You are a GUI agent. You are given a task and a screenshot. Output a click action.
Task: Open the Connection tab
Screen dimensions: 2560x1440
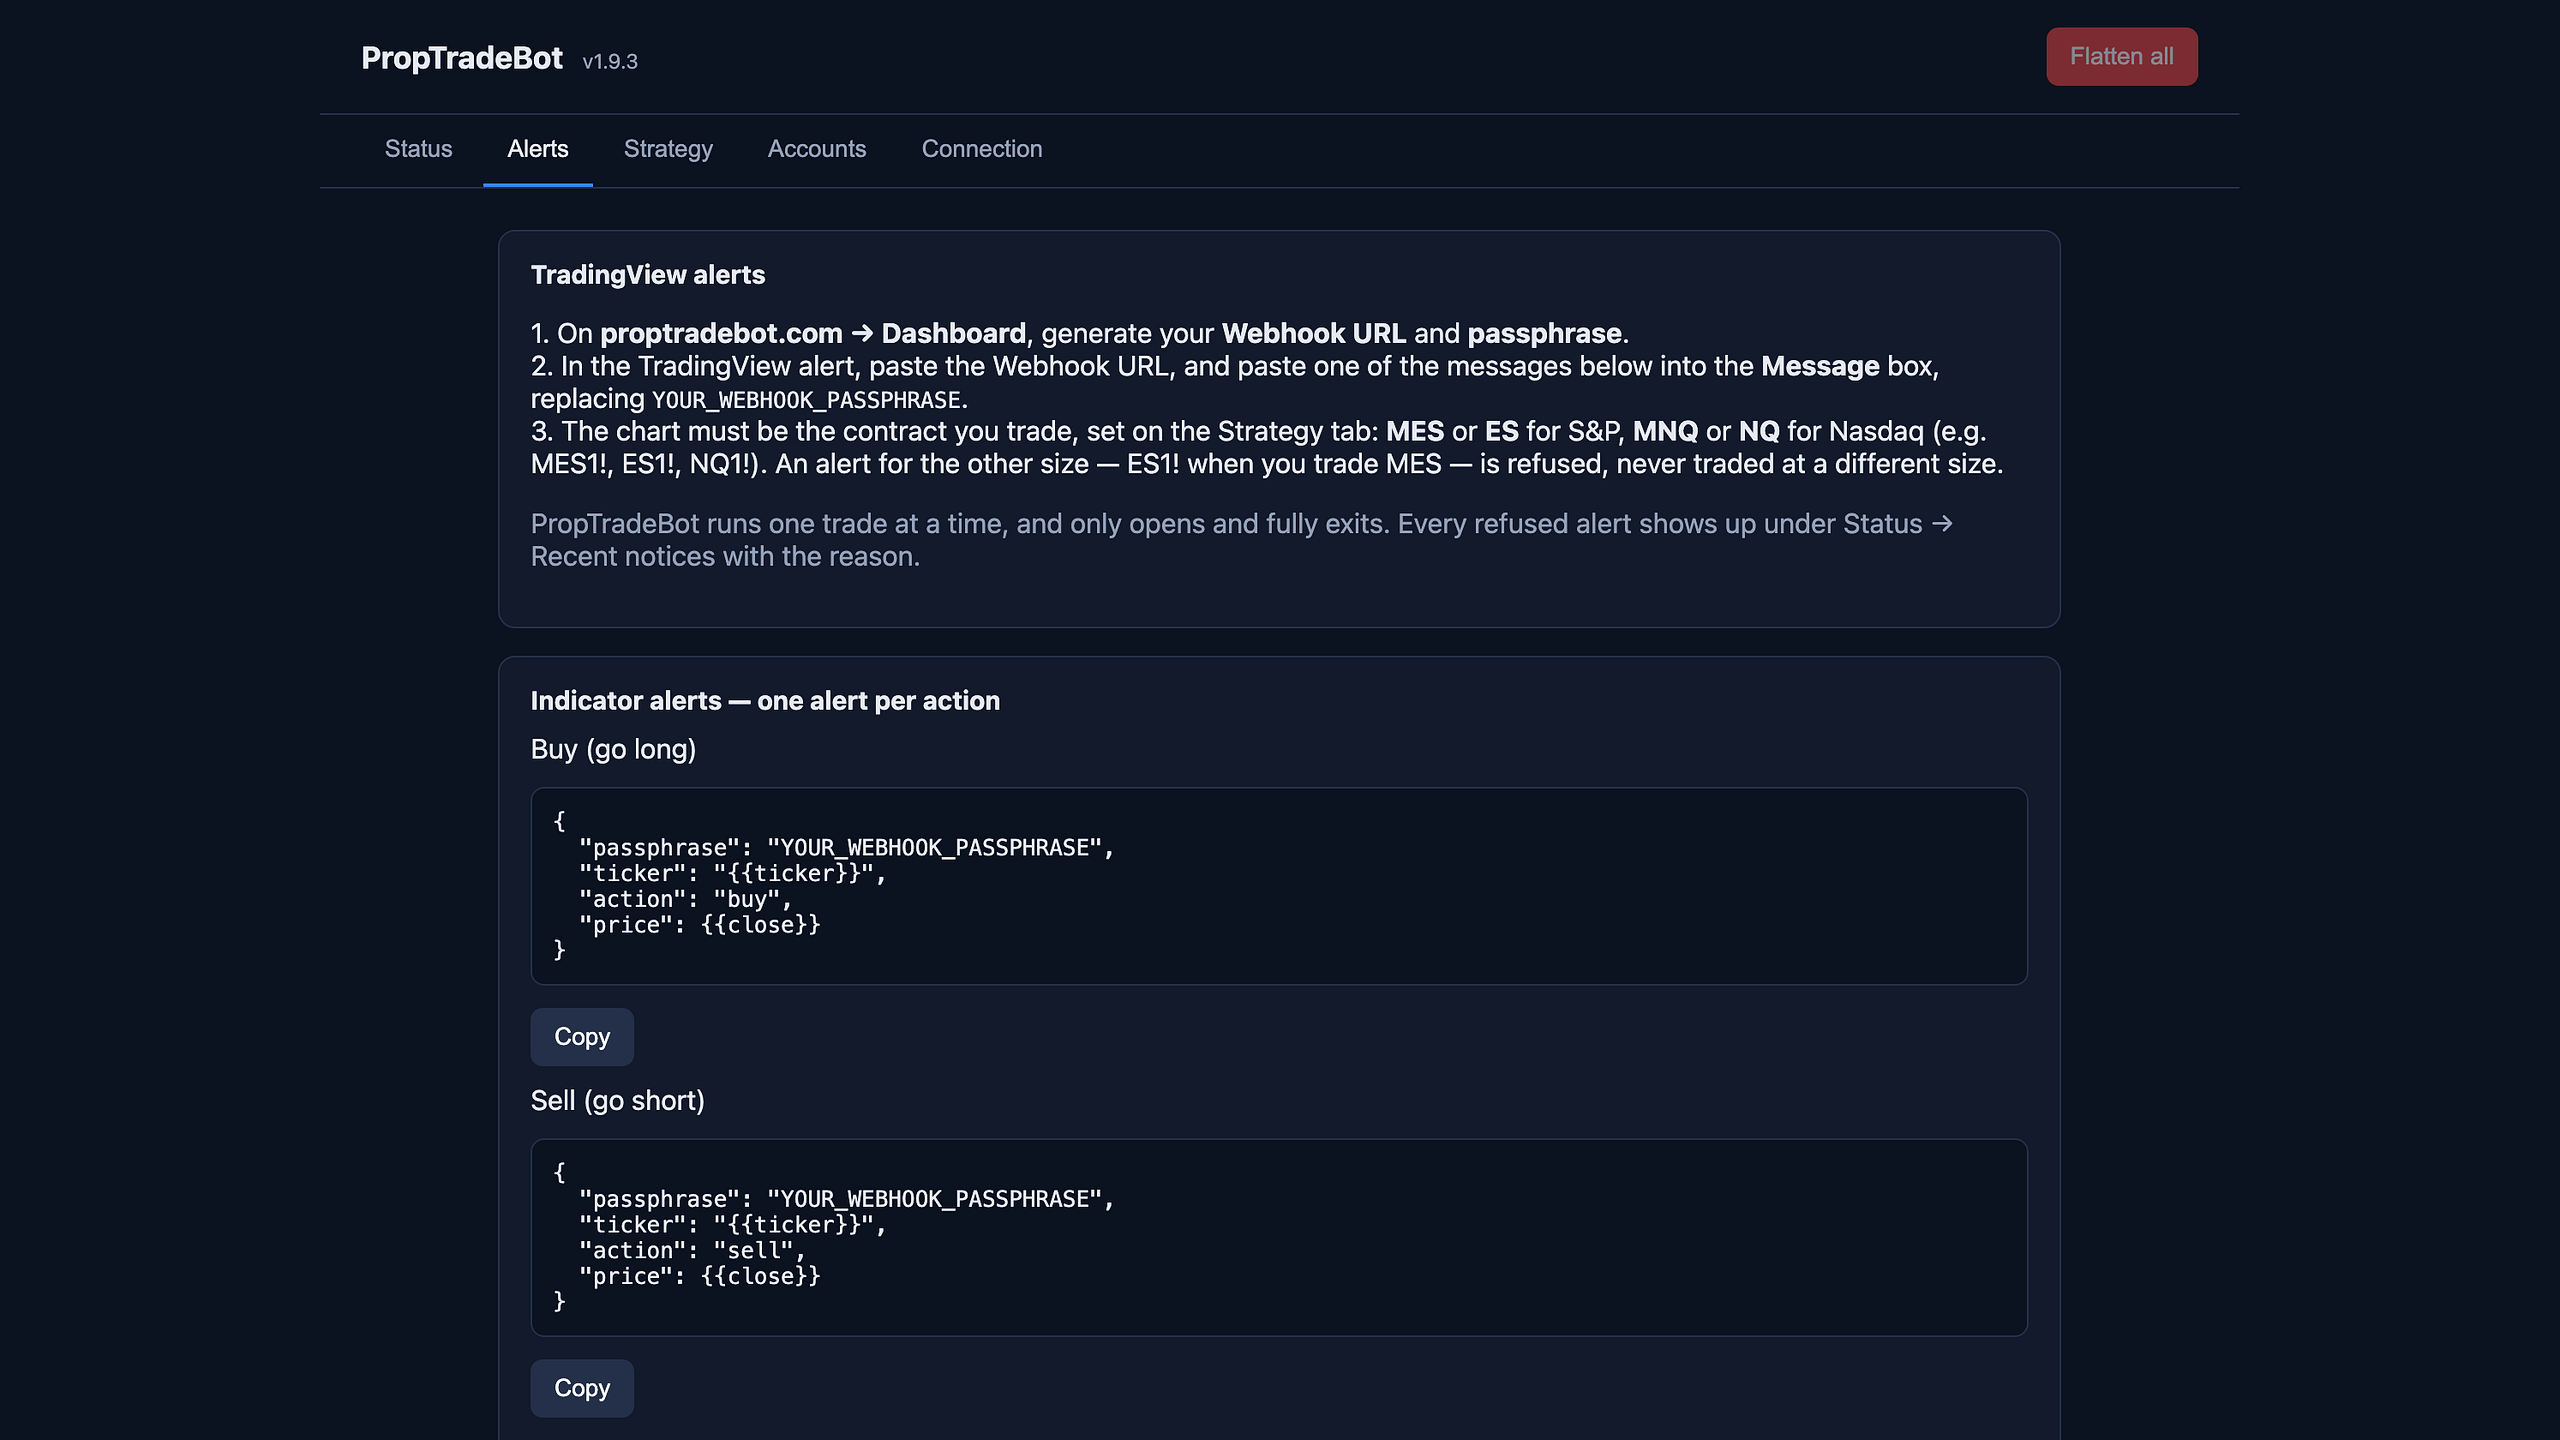pyautogui.click(x=982, y=149)
